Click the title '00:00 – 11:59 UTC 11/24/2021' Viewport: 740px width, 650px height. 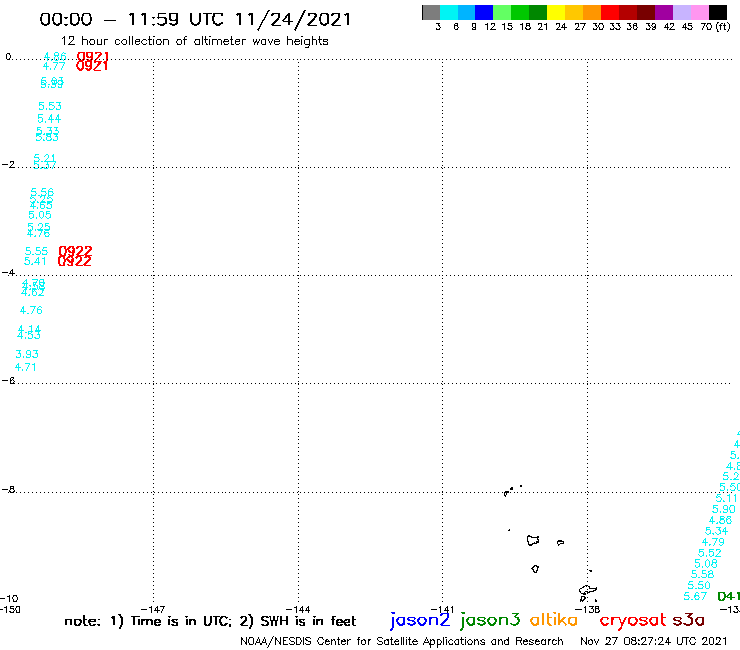[x=195, y=19]
